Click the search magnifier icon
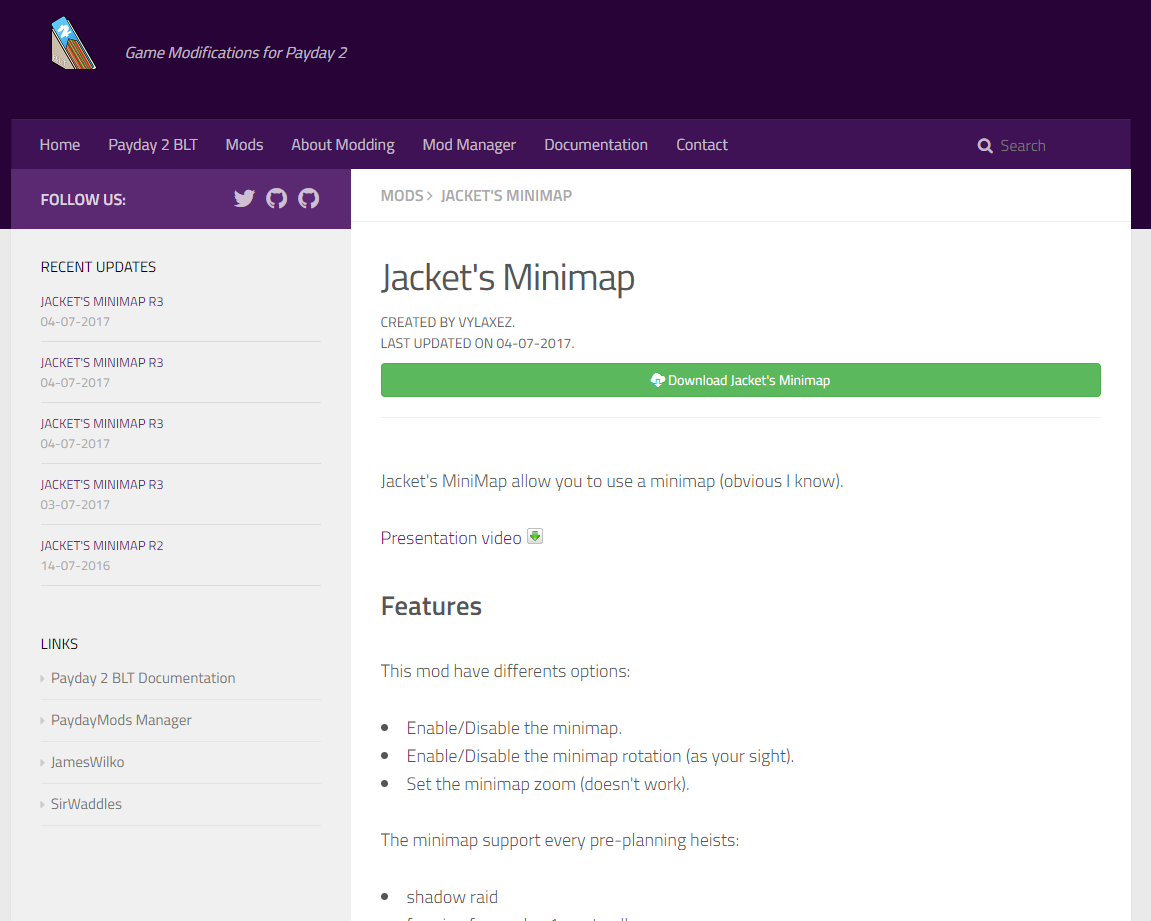The height and width of the screenshot is (921, 1151). pos(985,146)
